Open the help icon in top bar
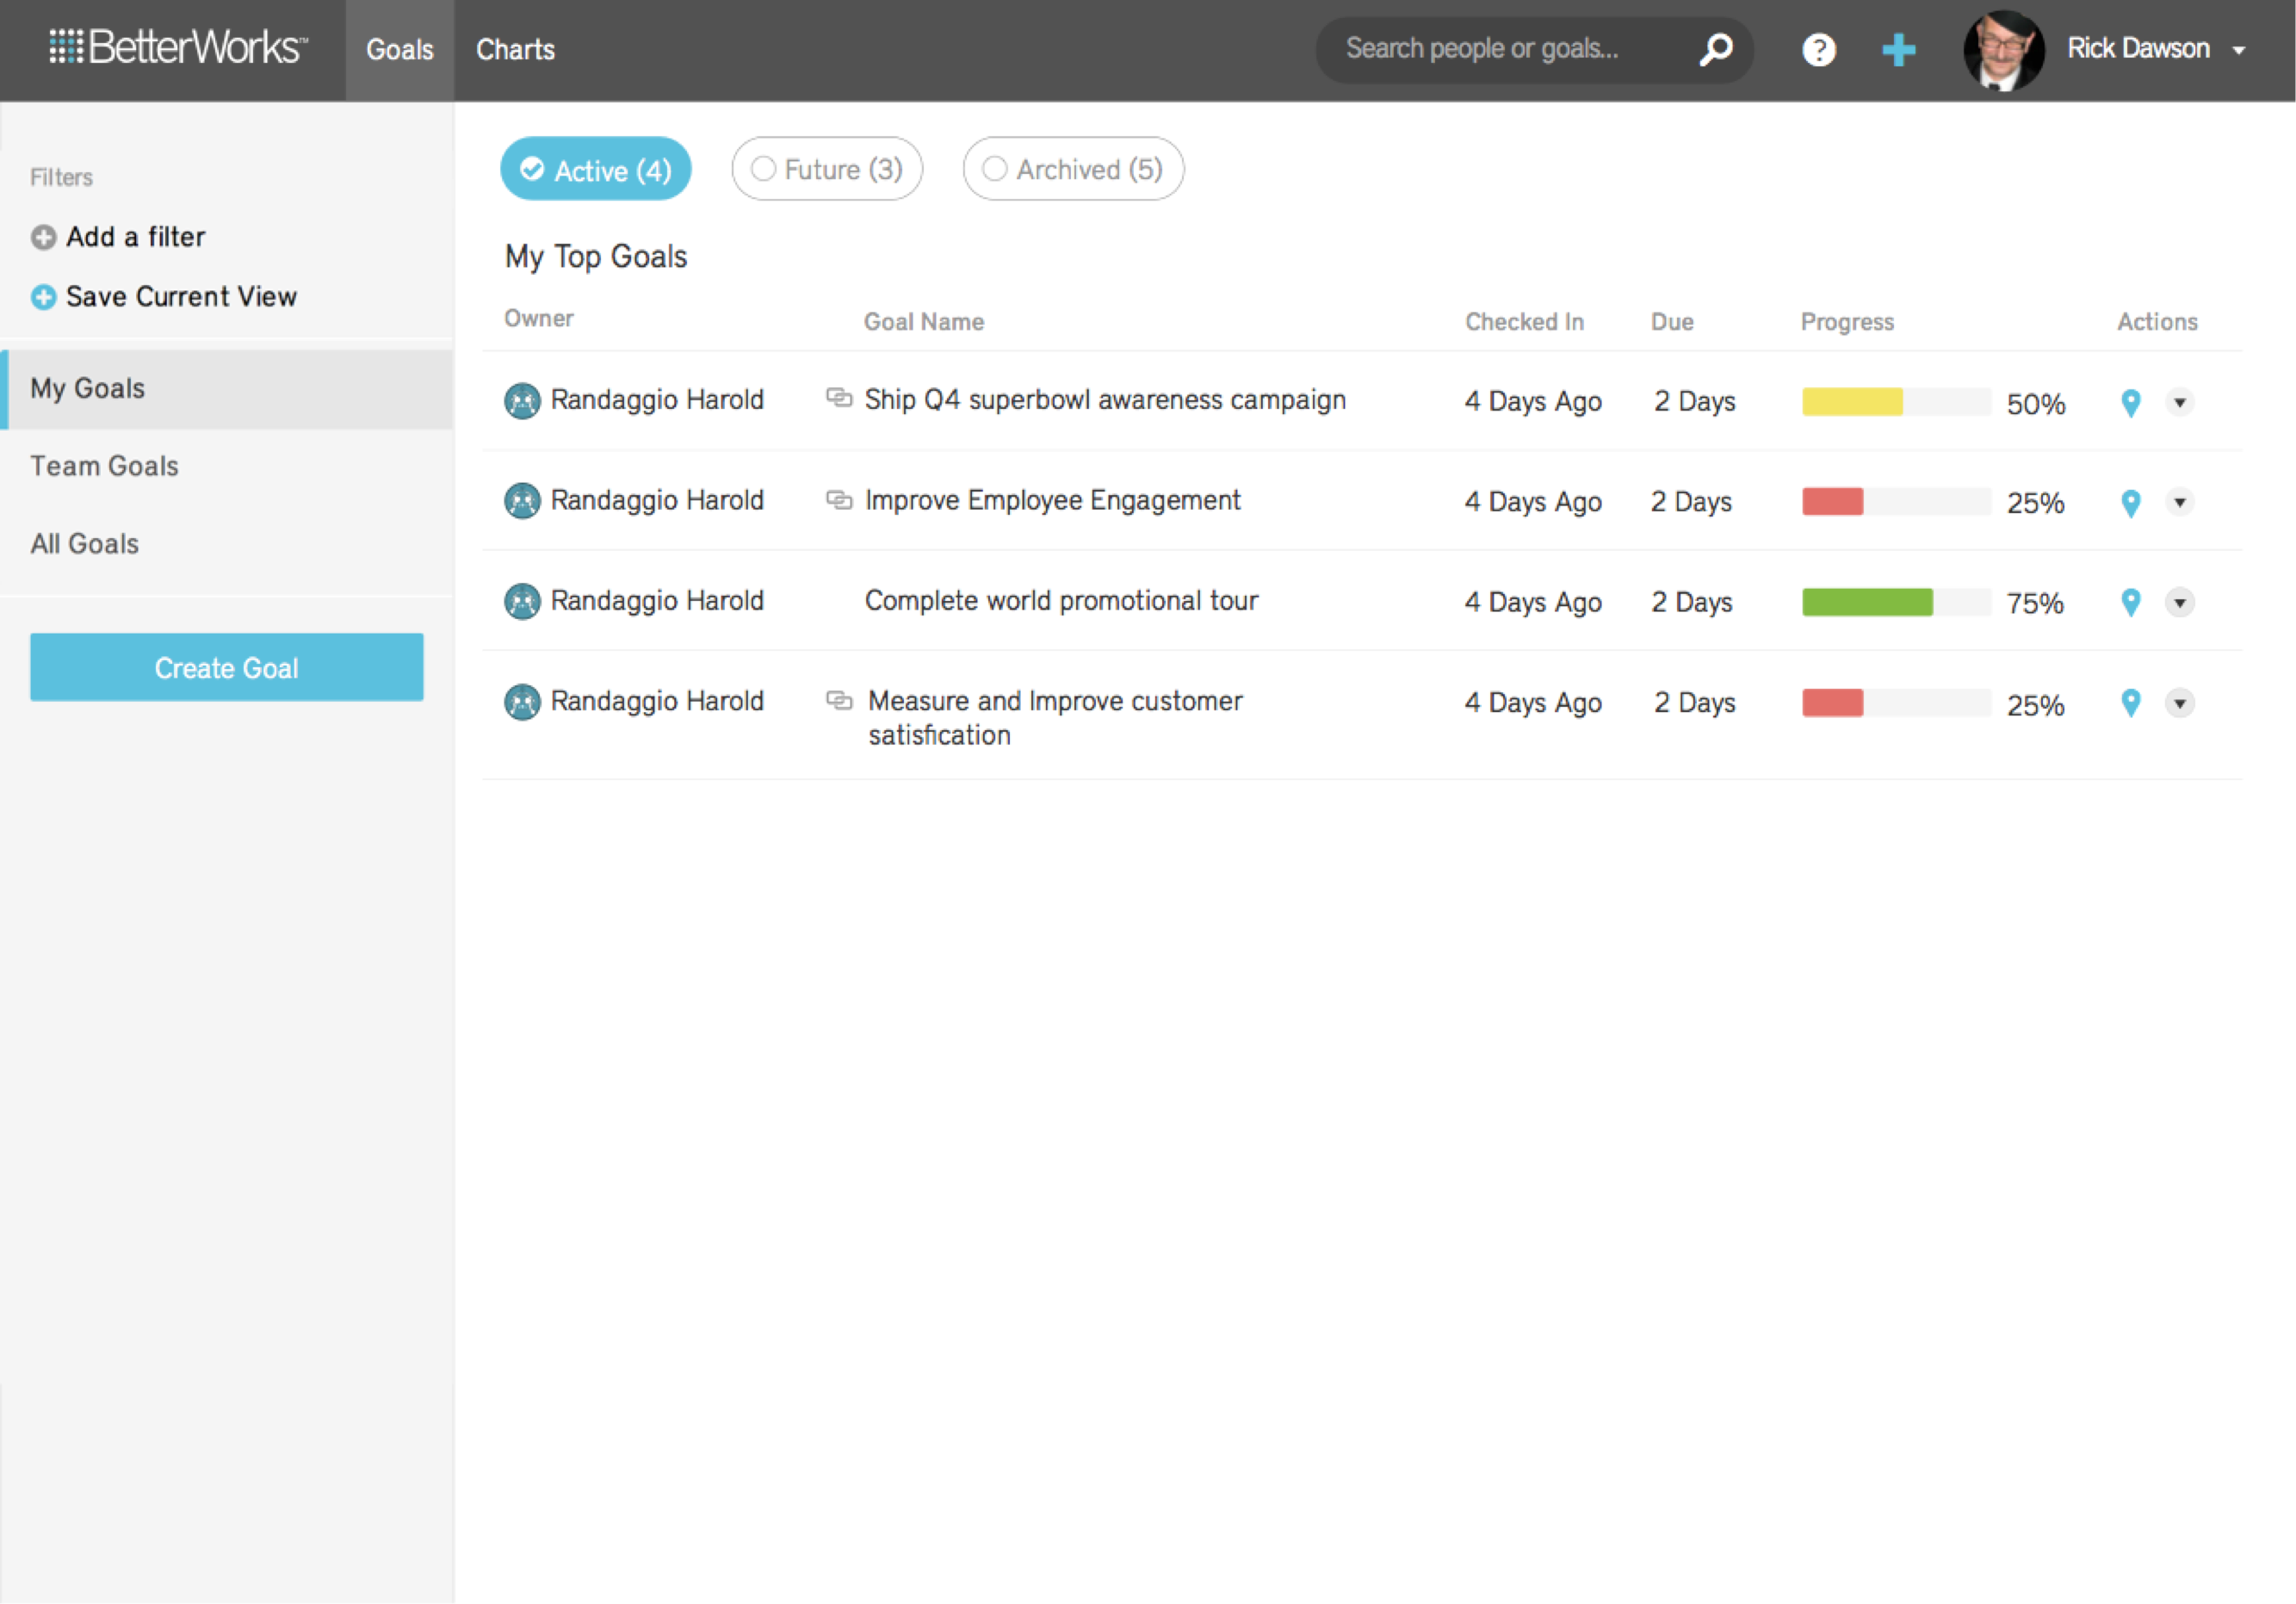This screenshot has height=1604, width=2296. click(x=1819, y=49)
